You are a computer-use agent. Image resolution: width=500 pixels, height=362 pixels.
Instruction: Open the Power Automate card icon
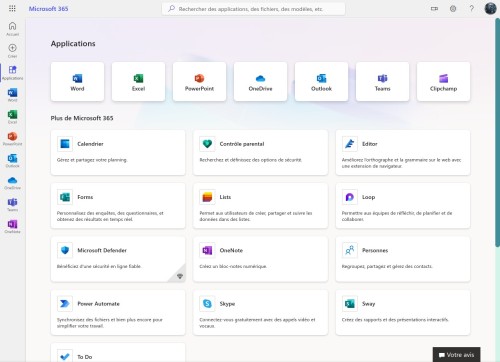(65, 303)
